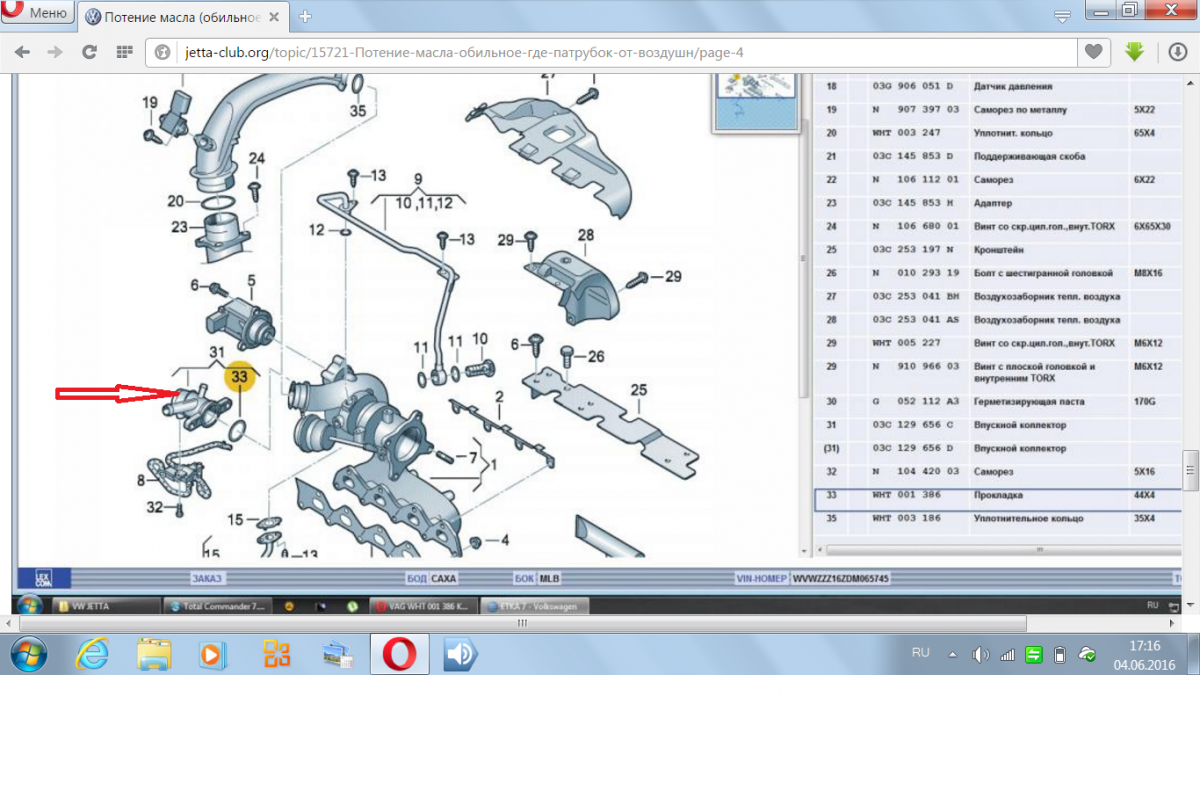Screen dimensions: 1200x791
Task: Open the RU input language selector
Action: pyautogui.click(x=920, y=652)
